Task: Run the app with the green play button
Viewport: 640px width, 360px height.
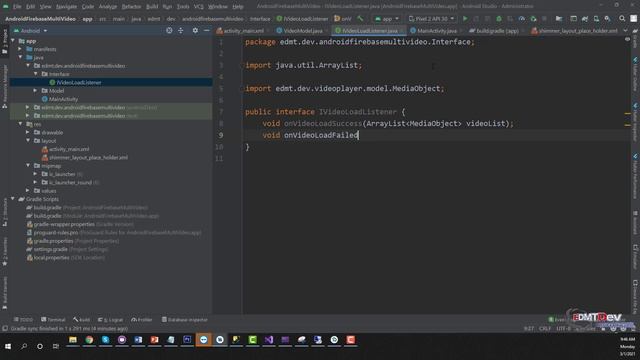Action: 465,19
